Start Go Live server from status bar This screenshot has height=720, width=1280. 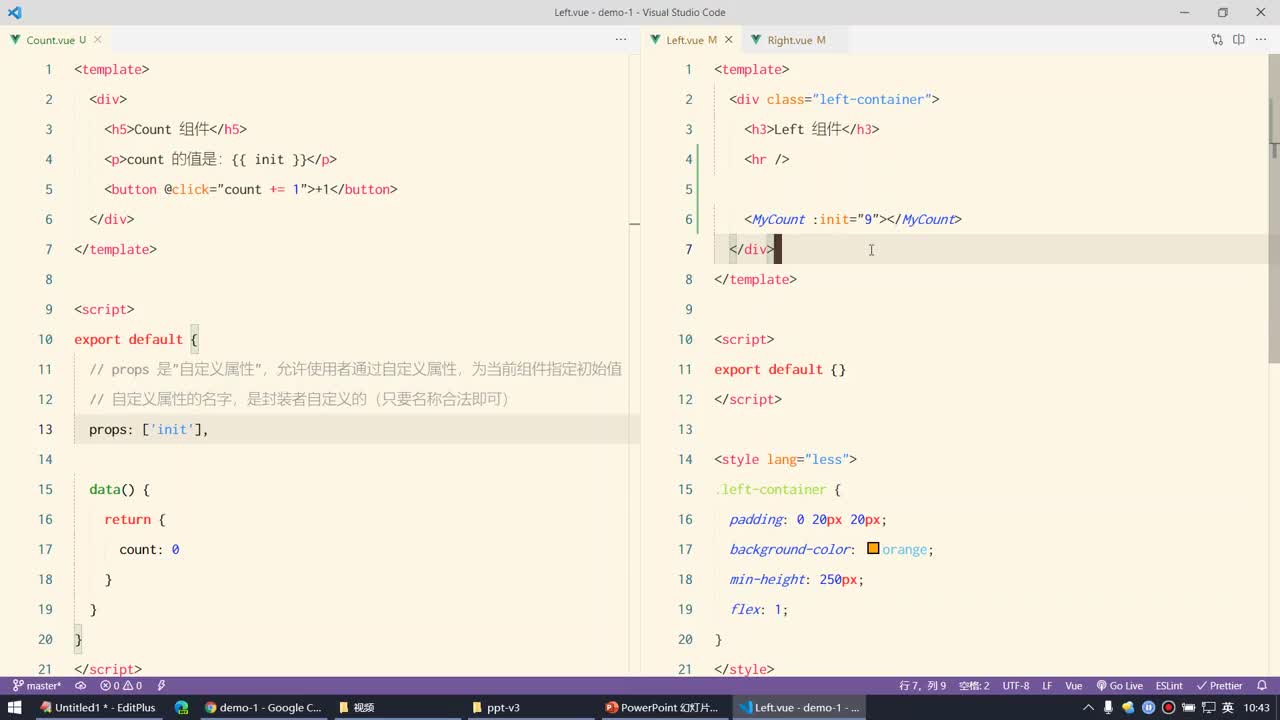pos(1119,686)
